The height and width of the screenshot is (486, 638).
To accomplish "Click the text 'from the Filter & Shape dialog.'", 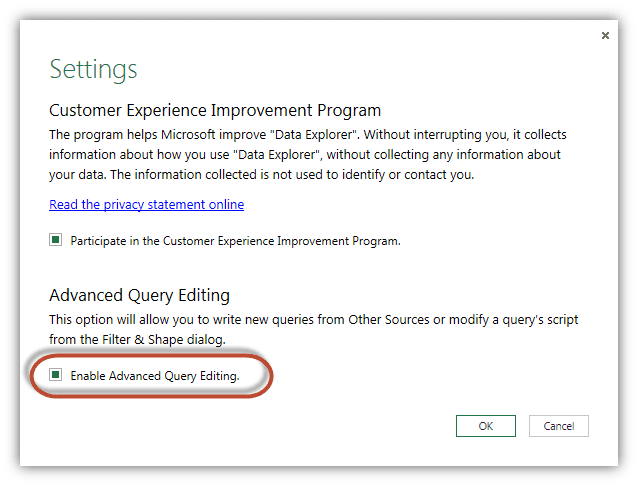I will 138,339.
